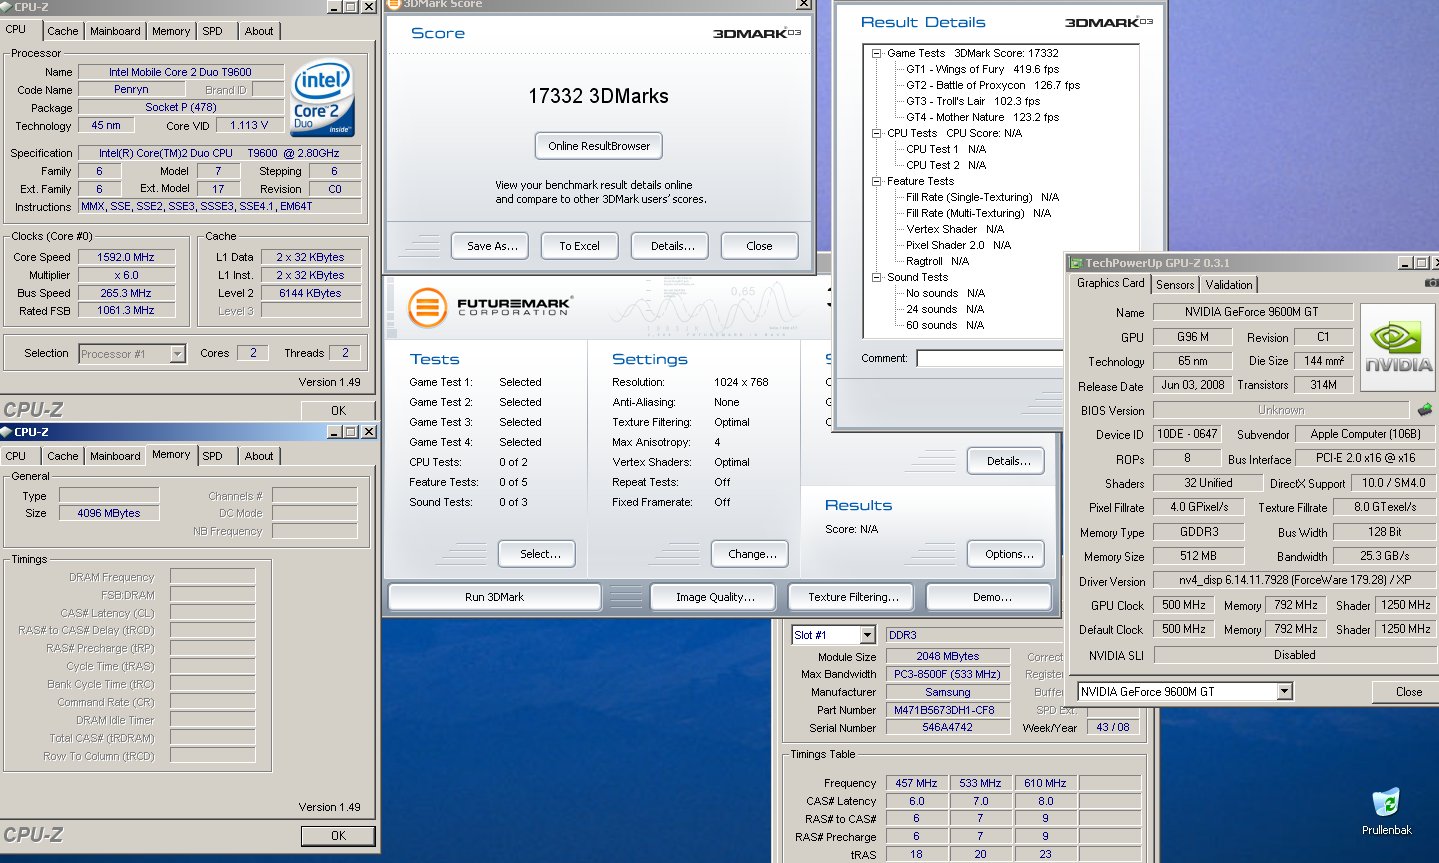Click the Code Name value Penryn
The height and width of the screenshot is (863, 1439).
point(131,90)
